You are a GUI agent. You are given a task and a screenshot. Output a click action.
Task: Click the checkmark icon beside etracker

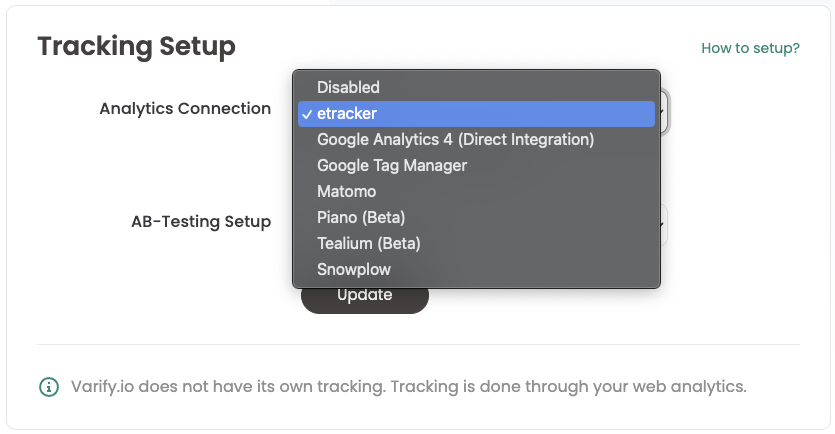307,114
